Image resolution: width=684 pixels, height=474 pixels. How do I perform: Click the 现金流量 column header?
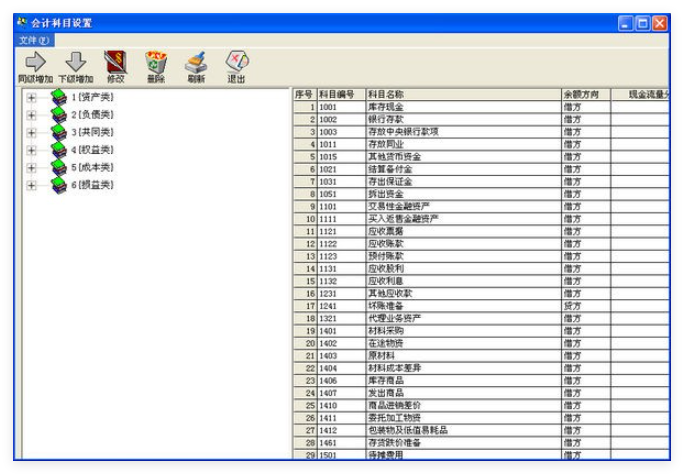640,95
